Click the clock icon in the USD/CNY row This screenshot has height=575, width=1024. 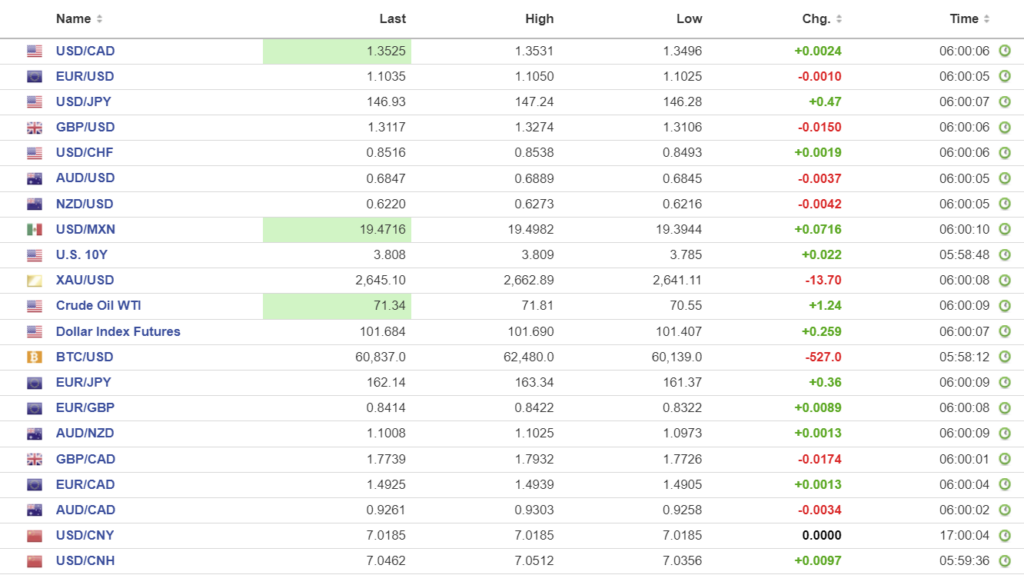pos(1005,536)
